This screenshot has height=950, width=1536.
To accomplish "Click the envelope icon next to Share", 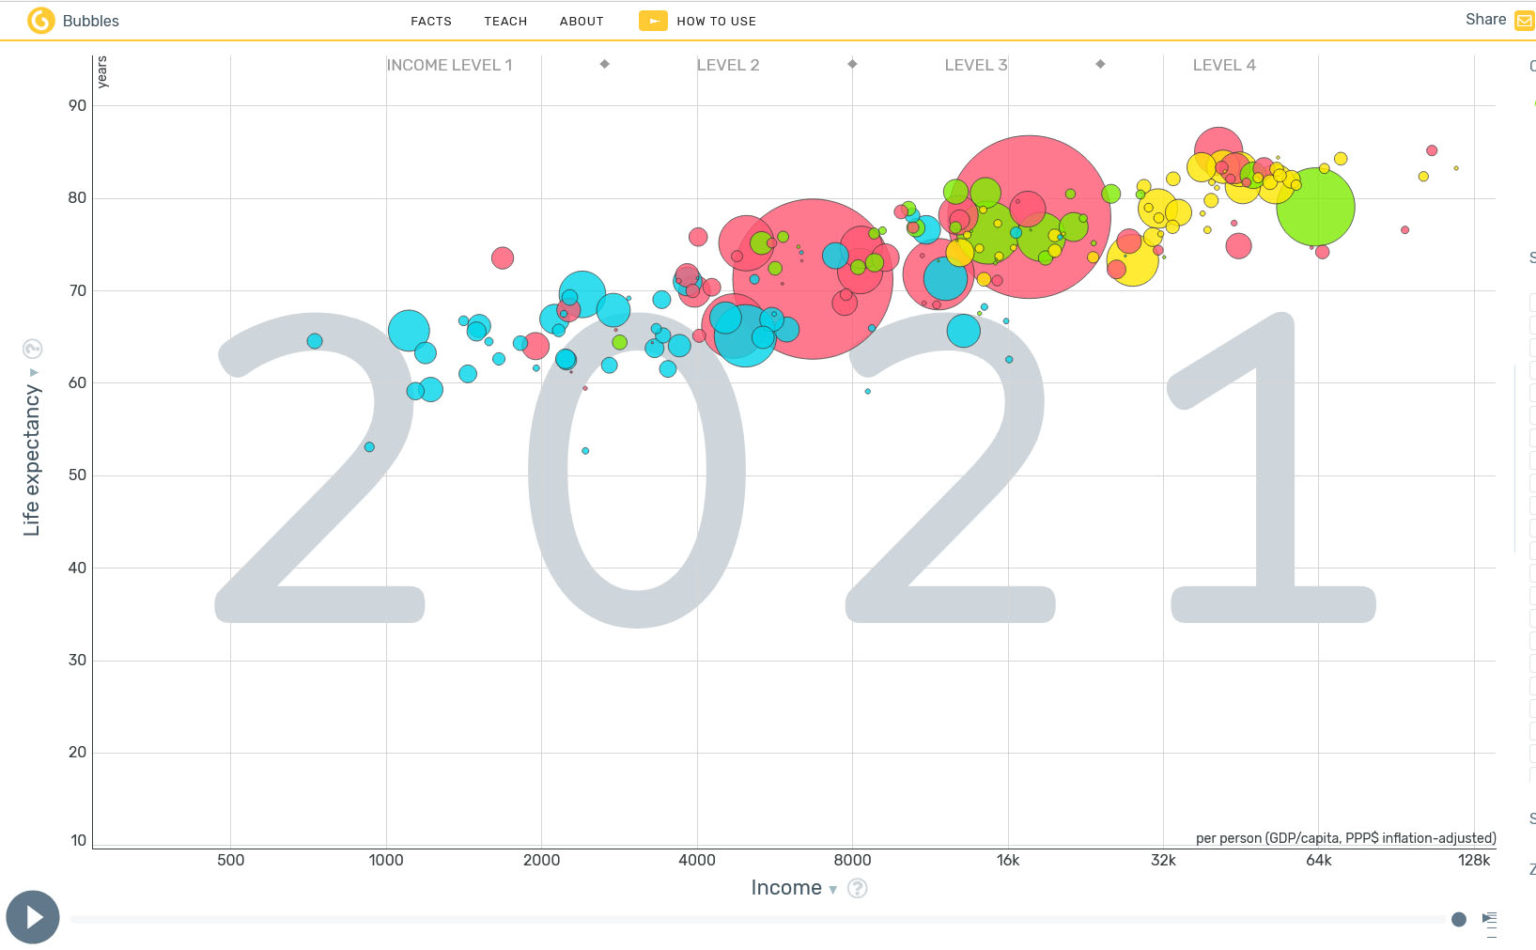I will (1524, 19).
